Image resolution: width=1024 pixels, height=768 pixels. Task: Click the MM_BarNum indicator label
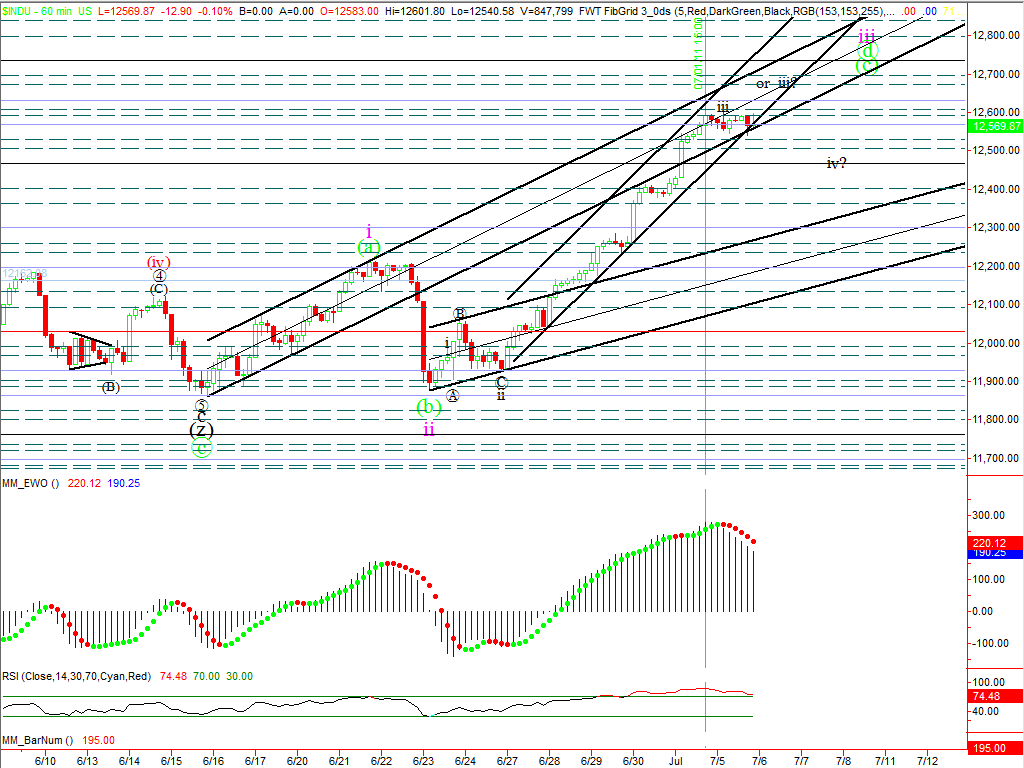(36, 740)
